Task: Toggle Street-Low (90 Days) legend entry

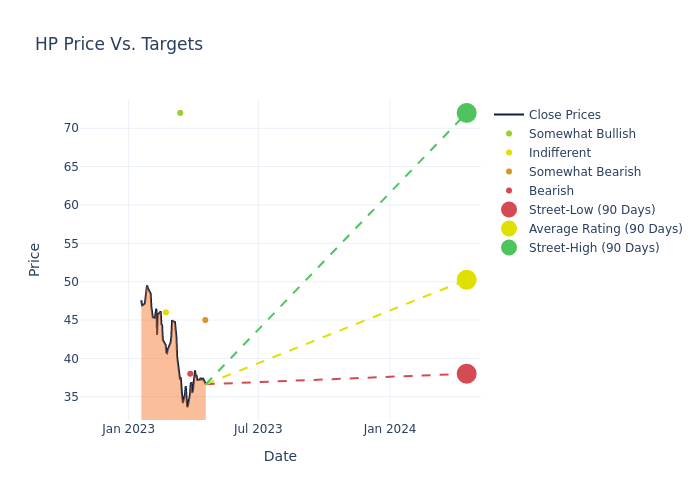Action: pos(591,210)
